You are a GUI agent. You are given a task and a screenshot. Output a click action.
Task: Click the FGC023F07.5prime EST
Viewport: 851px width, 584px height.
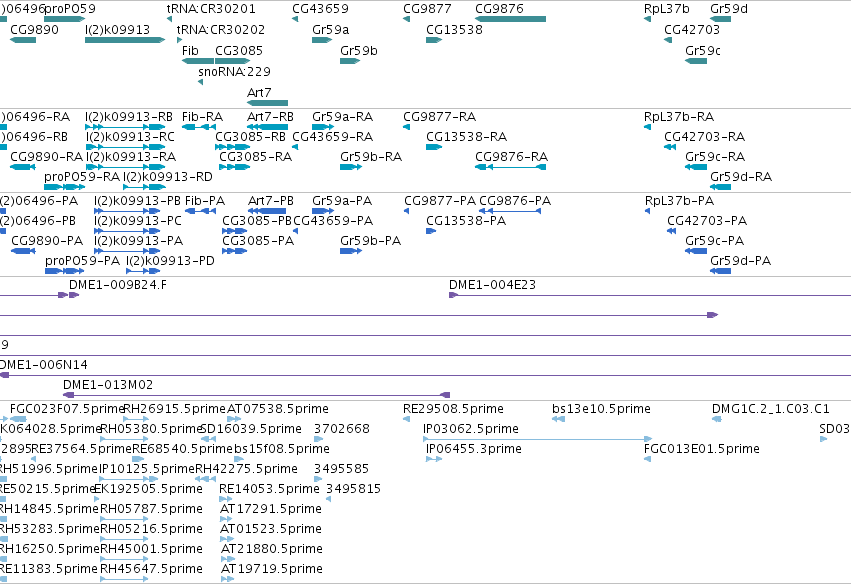[x=16, y=419]
